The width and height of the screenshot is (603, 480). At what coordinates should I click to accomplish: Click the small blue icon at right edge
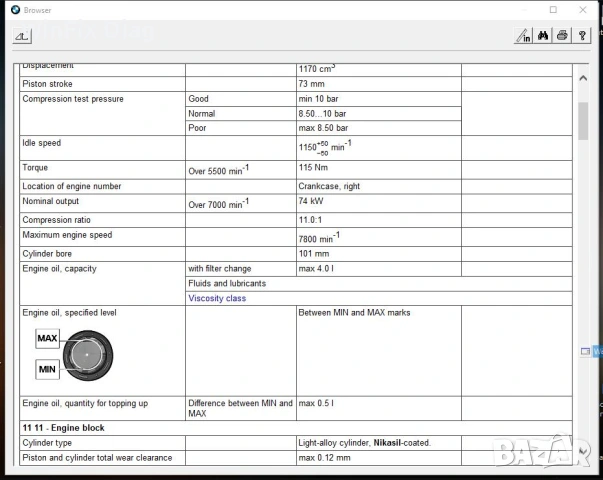pos(586,351)
